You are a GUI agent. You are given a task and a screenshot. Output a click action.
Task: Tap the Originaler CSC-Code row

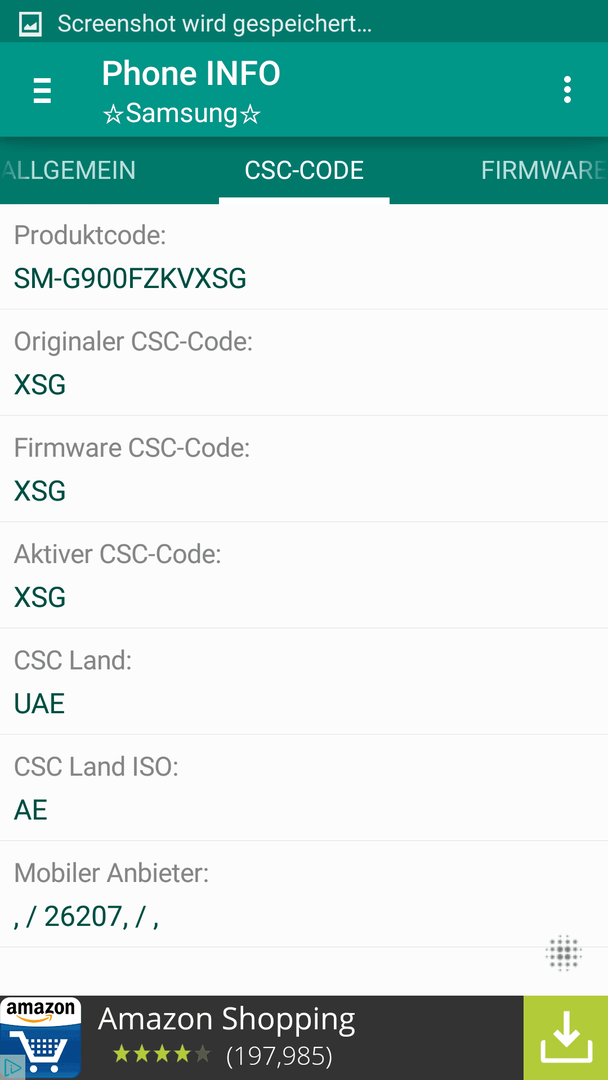(x=304, y=363)
